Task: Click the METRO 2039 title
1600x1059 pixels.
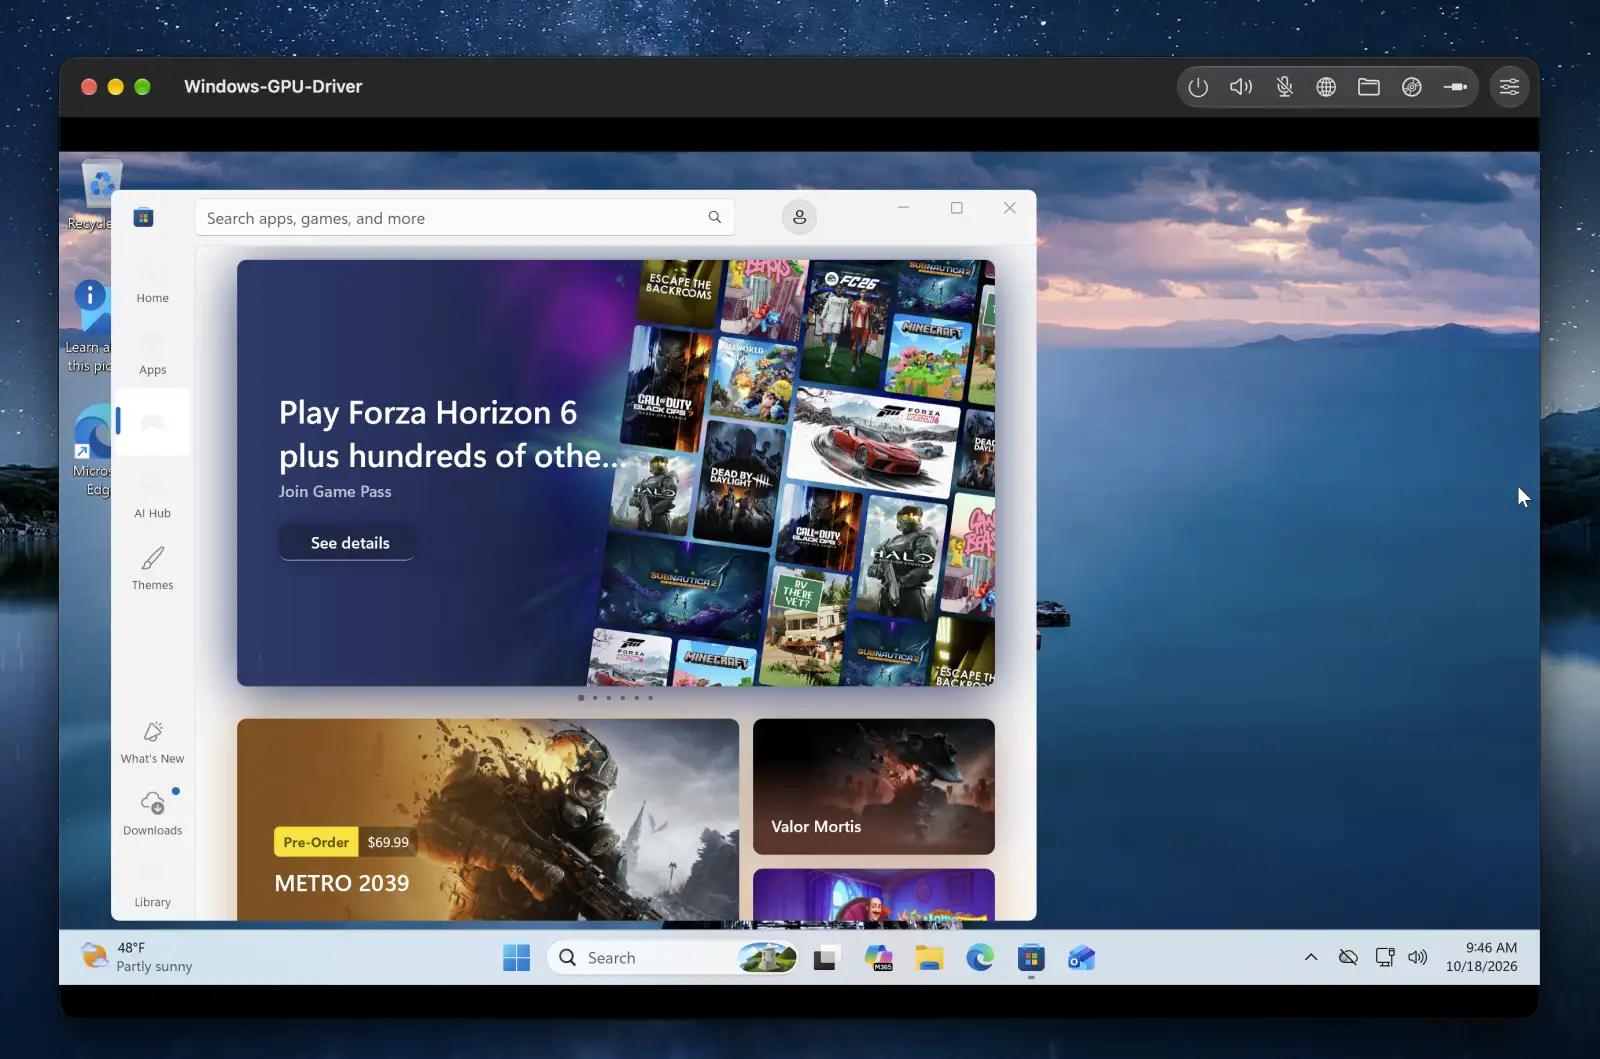Action: click(x=342, y=884)
